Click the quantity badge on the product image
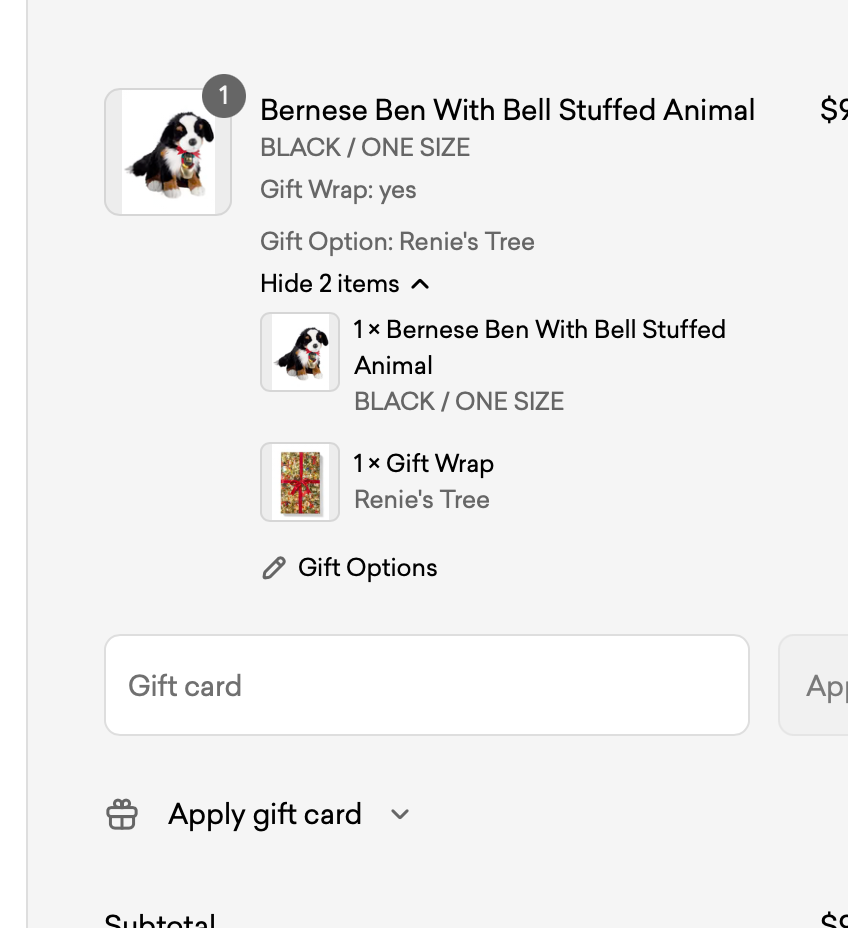848x928 pixels. point(224,96)
